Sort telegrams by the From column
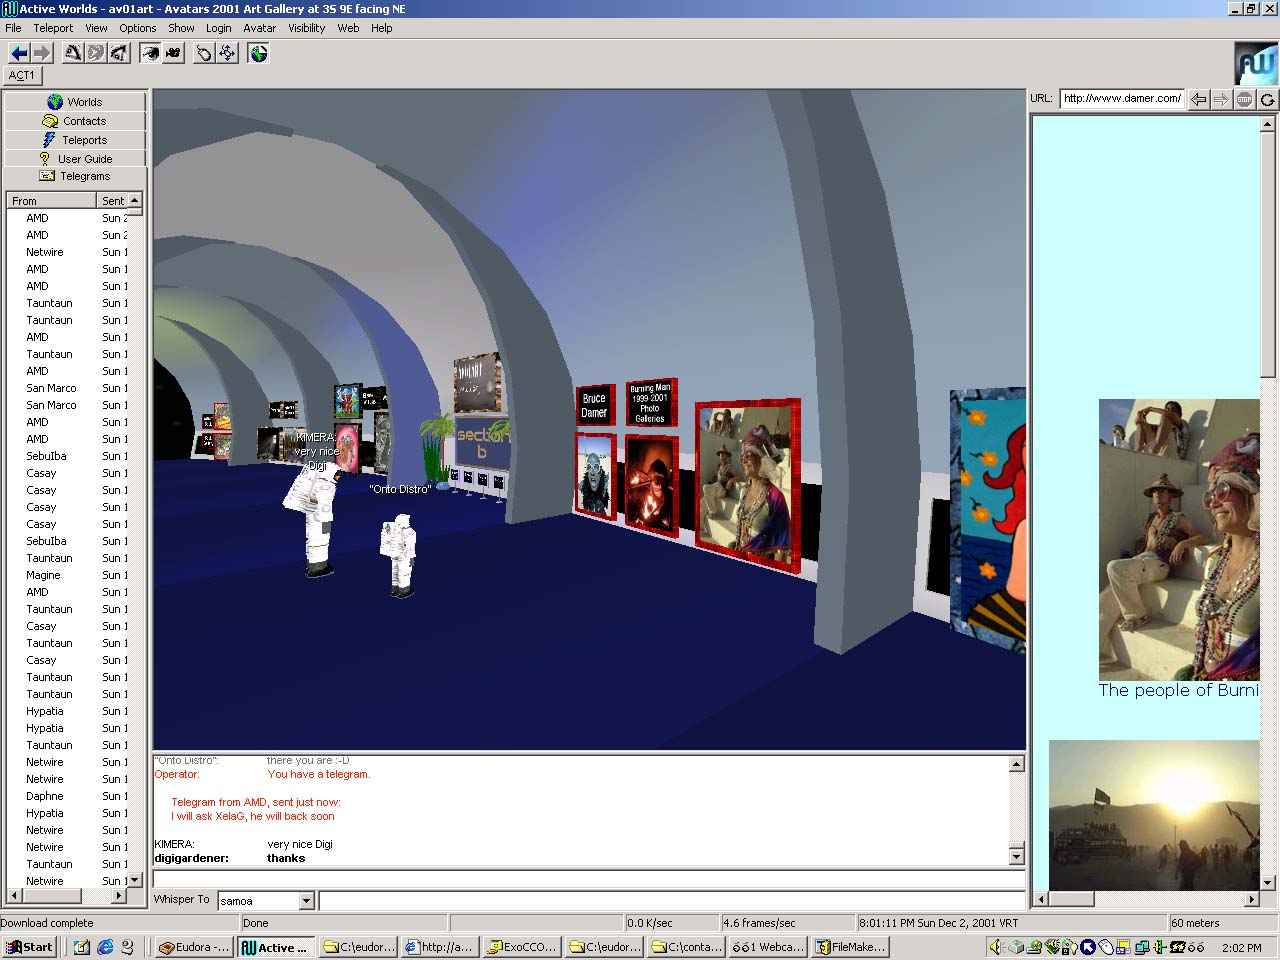Viewport: 1280px width, 960px height. [50, 201]
